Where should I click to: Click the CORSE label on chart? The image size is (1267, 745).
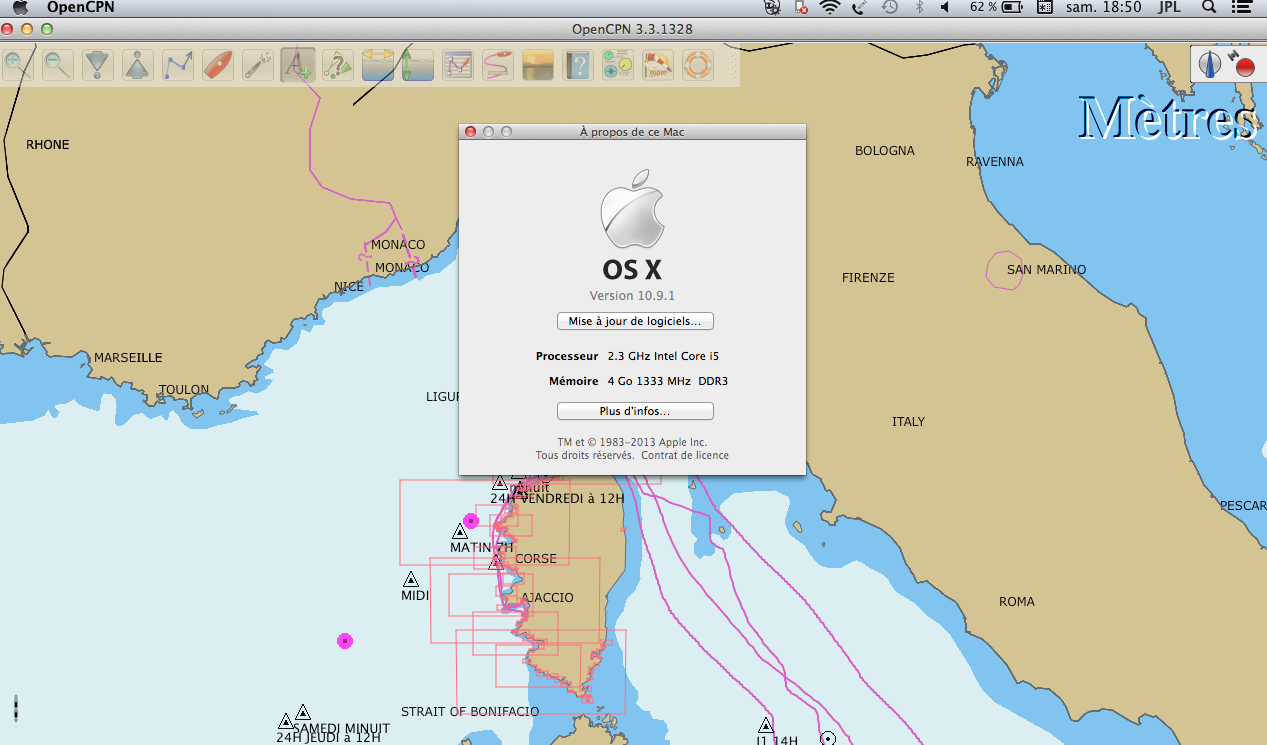coord(536,559)
